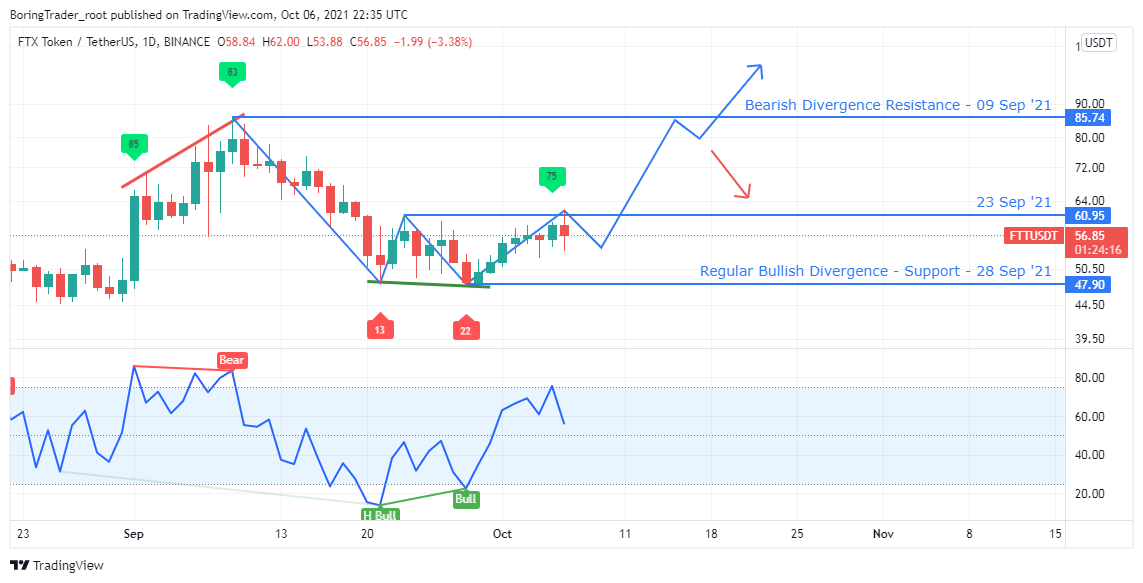The height and width of the screenshot is (583, 1143).
Task: Click the Oct label on the time axis
Action: (502, 534)
